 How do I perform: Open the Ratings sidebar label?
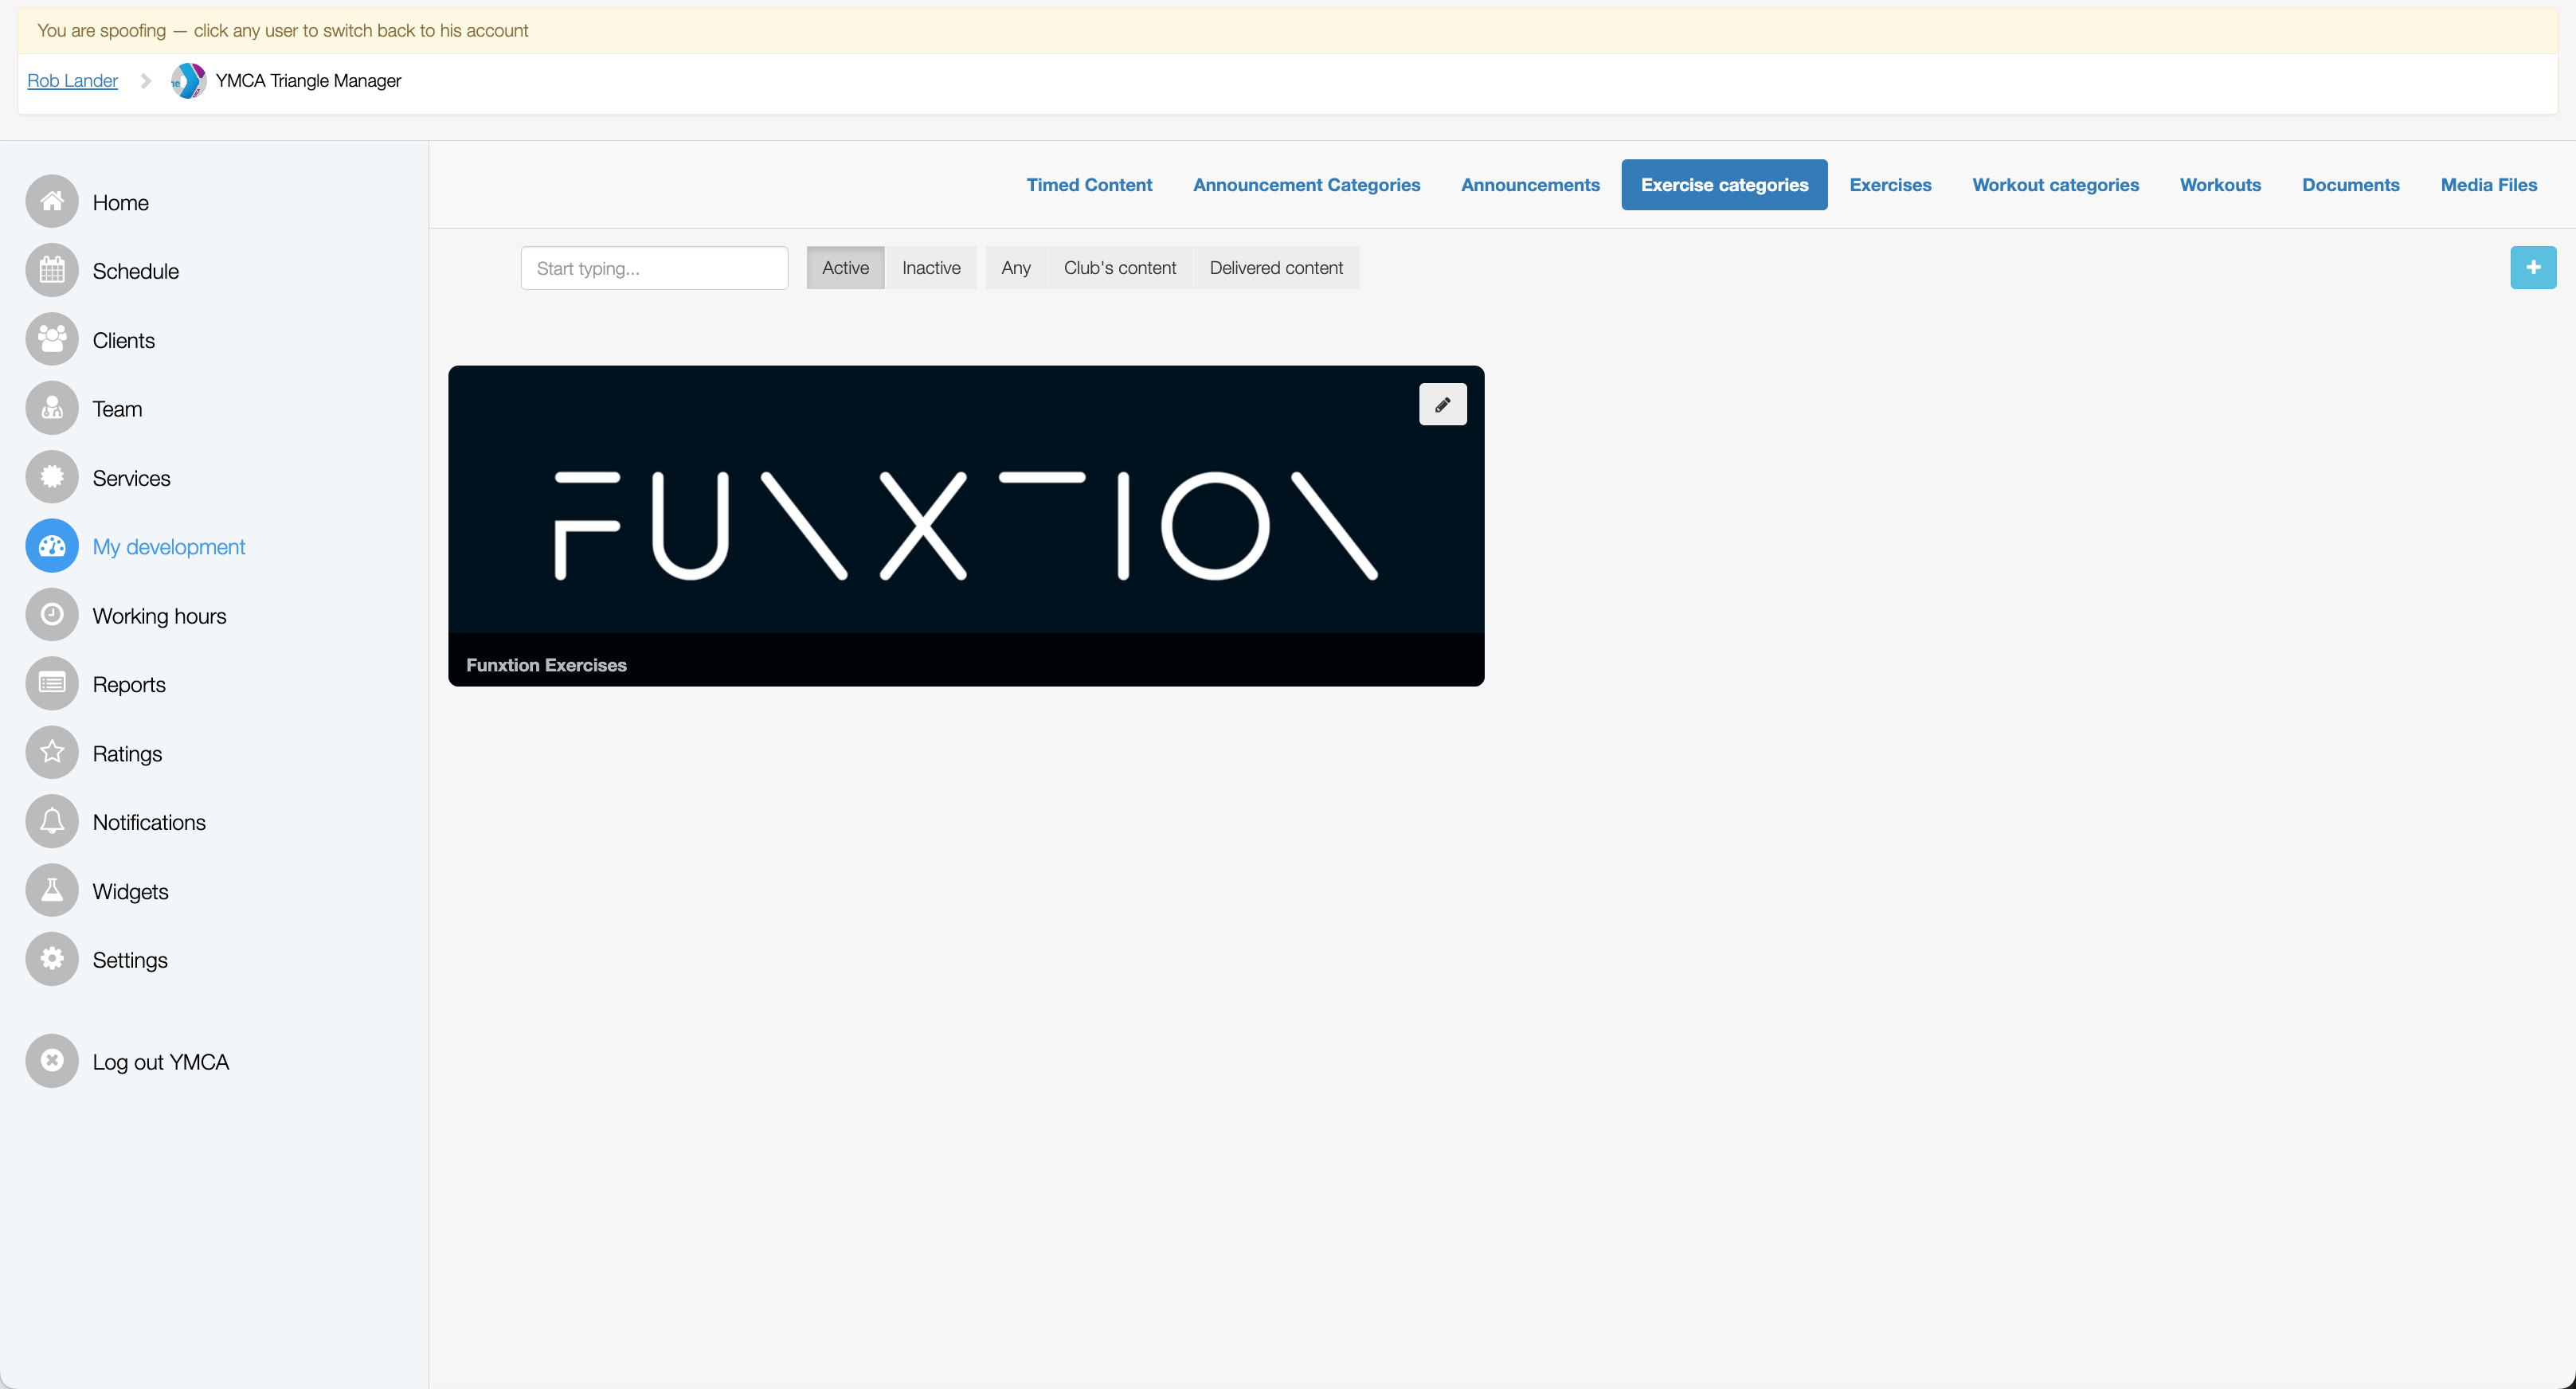pos(127,754)
